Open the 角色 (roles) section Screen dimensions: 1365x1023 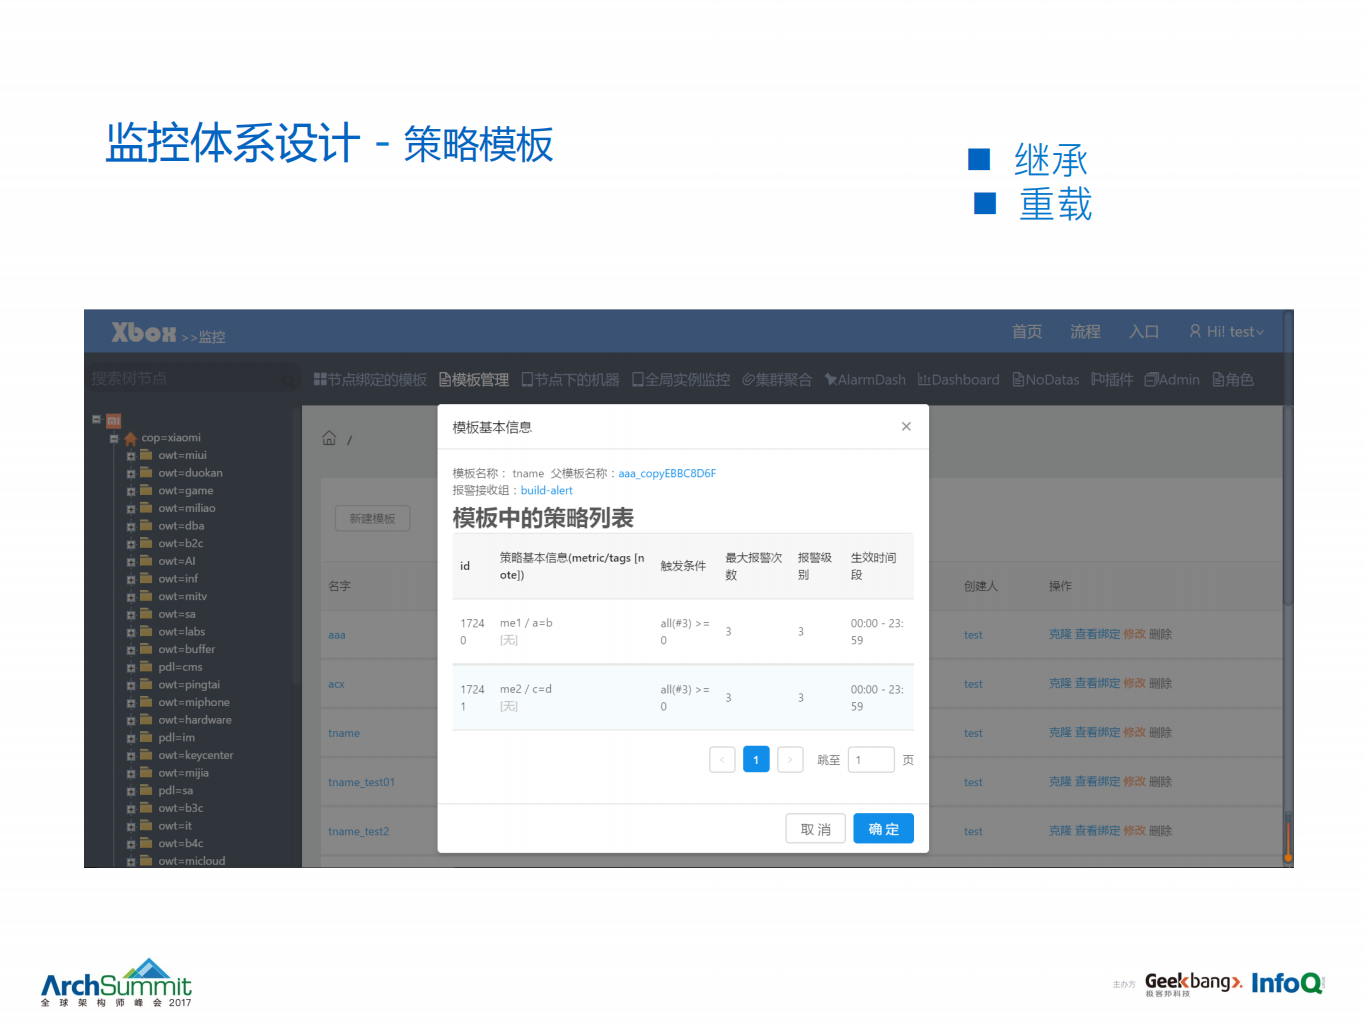1232,379
